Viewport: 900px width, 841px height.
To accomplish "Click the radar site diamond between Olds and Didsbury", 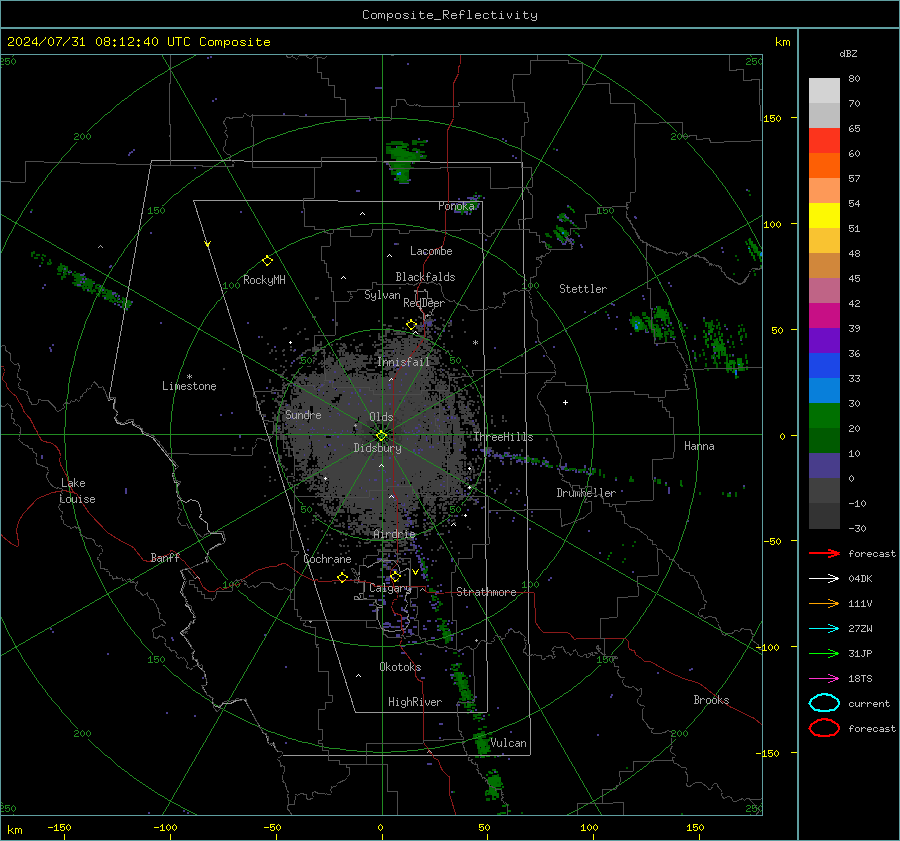I will 381,436.
